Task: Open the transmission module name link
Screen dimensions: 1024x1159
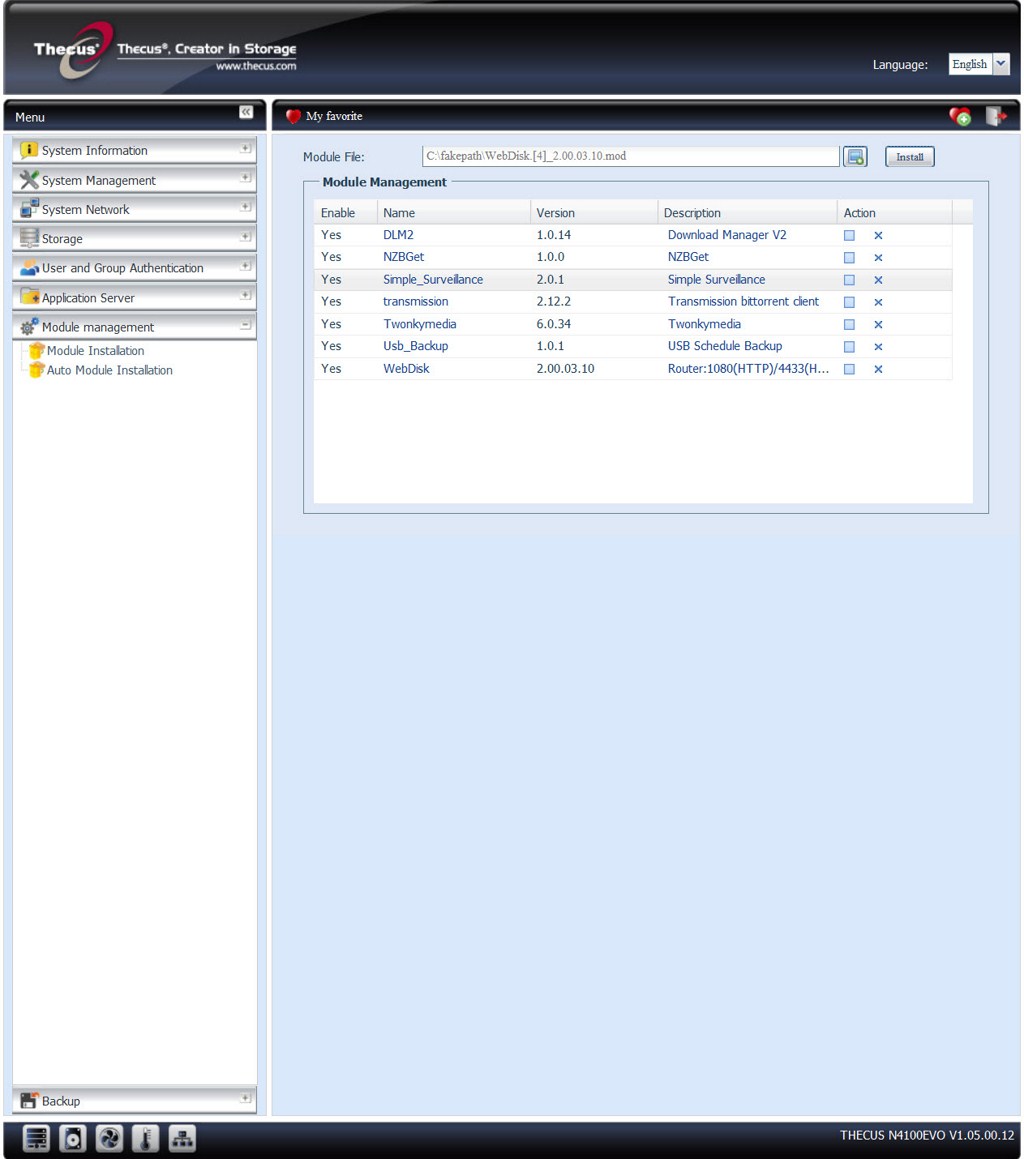Action: (x=416, y=302)
